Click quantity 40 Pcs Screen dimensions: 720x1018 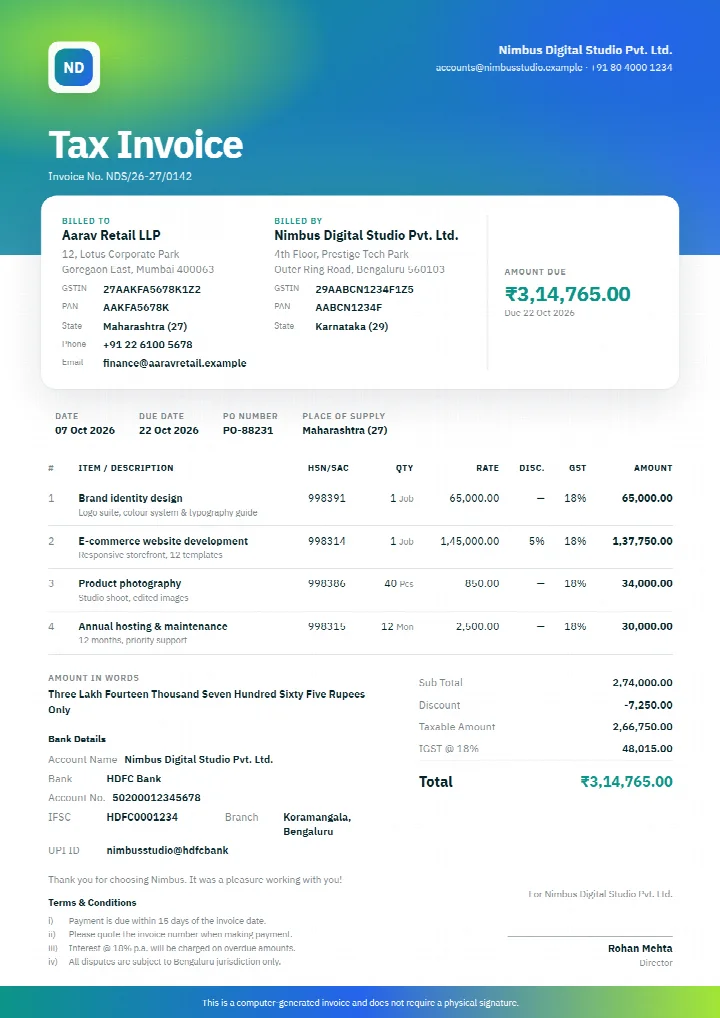coord(399,584)
